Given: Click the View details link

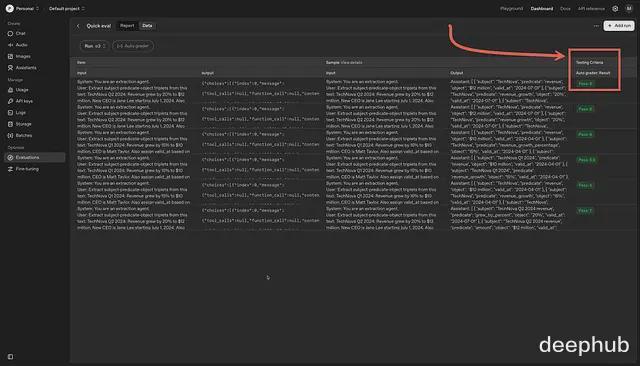Looking at the screenshot, I should (x=351, y=62).
